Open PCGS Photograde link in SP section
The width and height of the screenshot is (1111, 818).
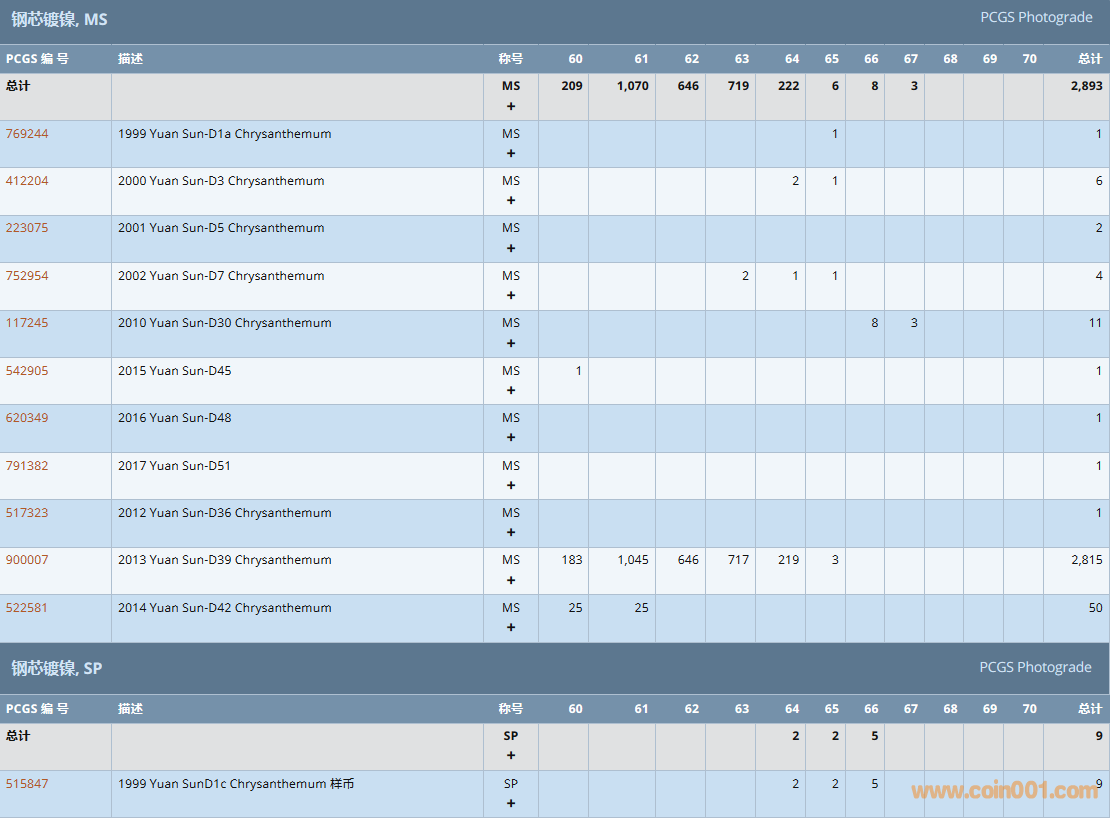(1035, 667)
